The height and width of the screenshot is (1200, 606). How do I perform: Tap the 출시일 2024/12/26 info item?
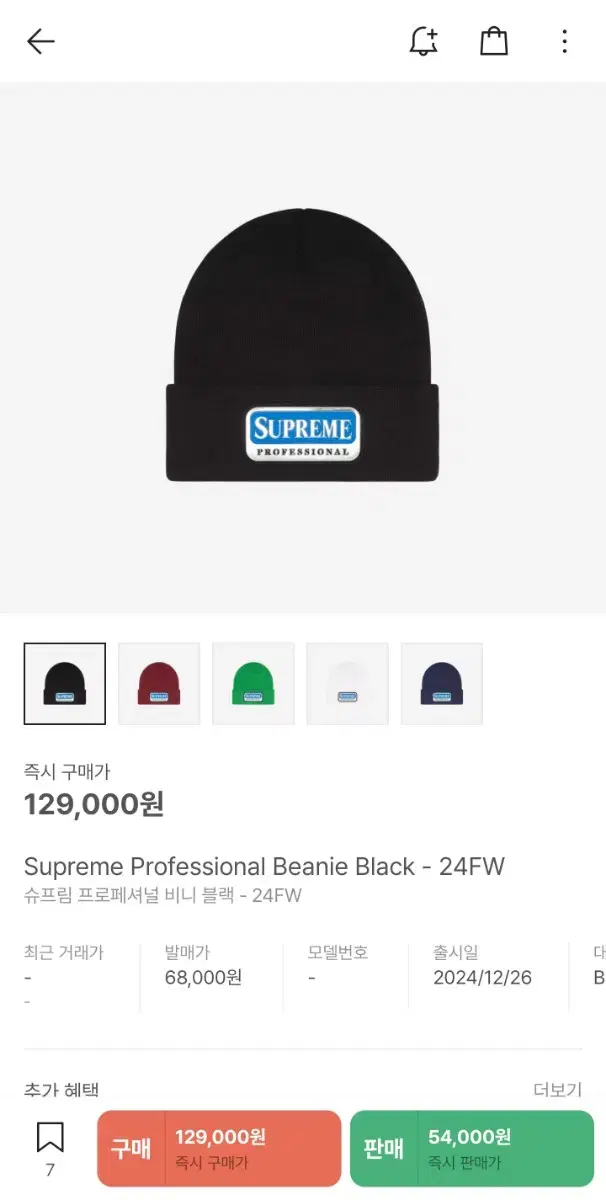pos(482,966)
